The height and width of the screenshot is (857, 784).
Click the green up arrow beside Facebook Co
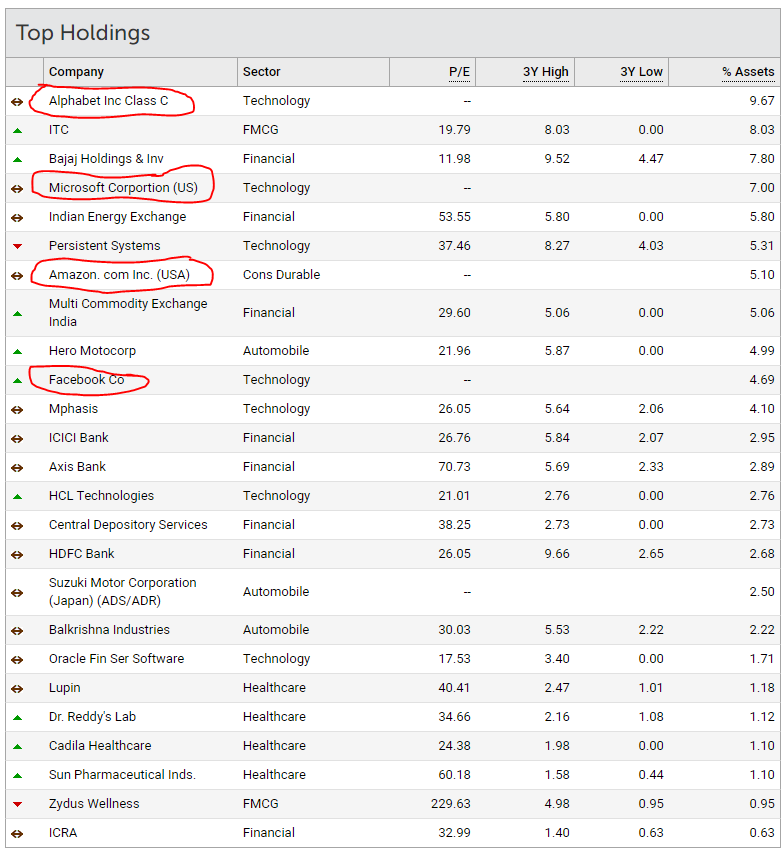click(x=17, y=380)
